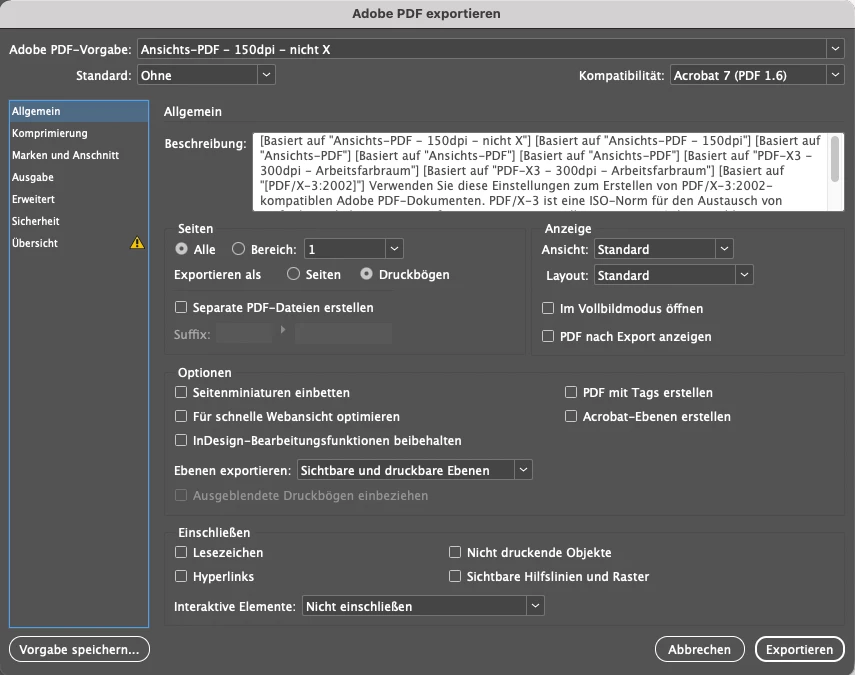This screenshot has height=675, width=855.
Task: Enable Separate PDF-Dateien erstellen checkbox
Action: click(180, 307)
